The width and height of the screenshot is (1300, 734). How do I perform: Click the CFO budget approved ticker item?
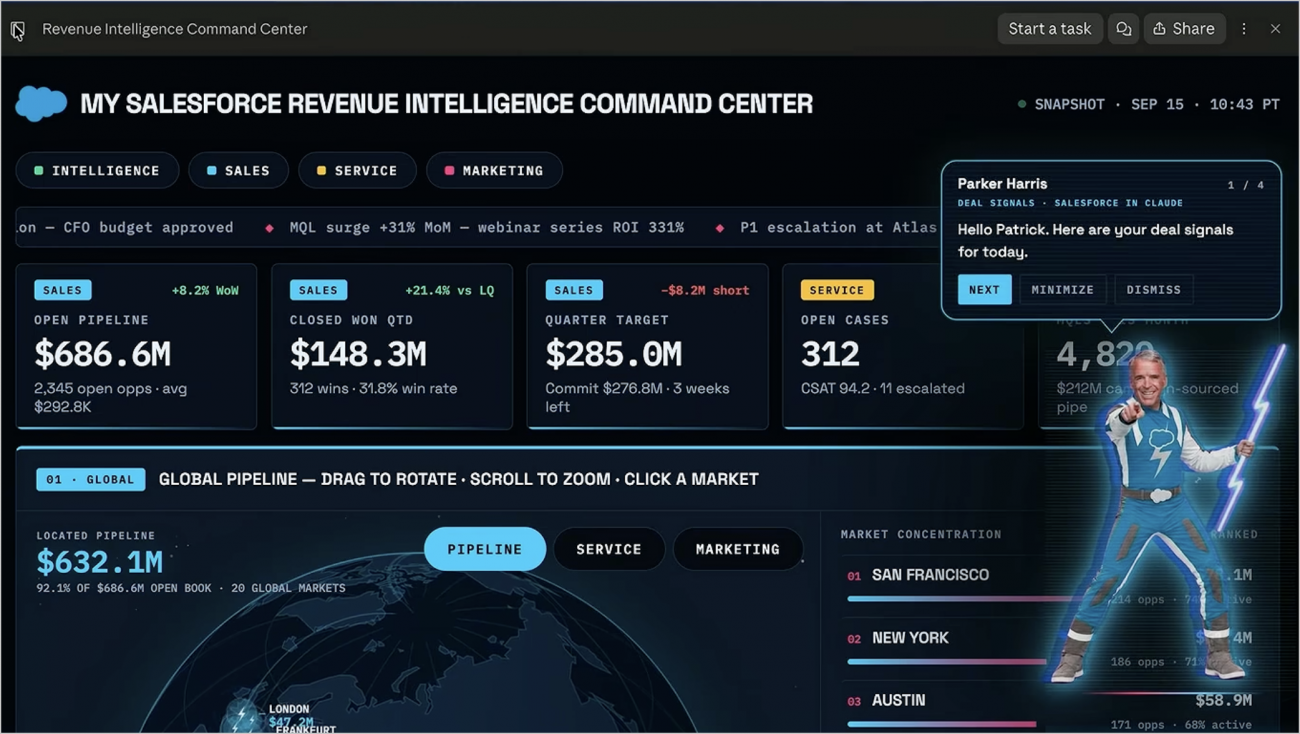pos(125,228)
